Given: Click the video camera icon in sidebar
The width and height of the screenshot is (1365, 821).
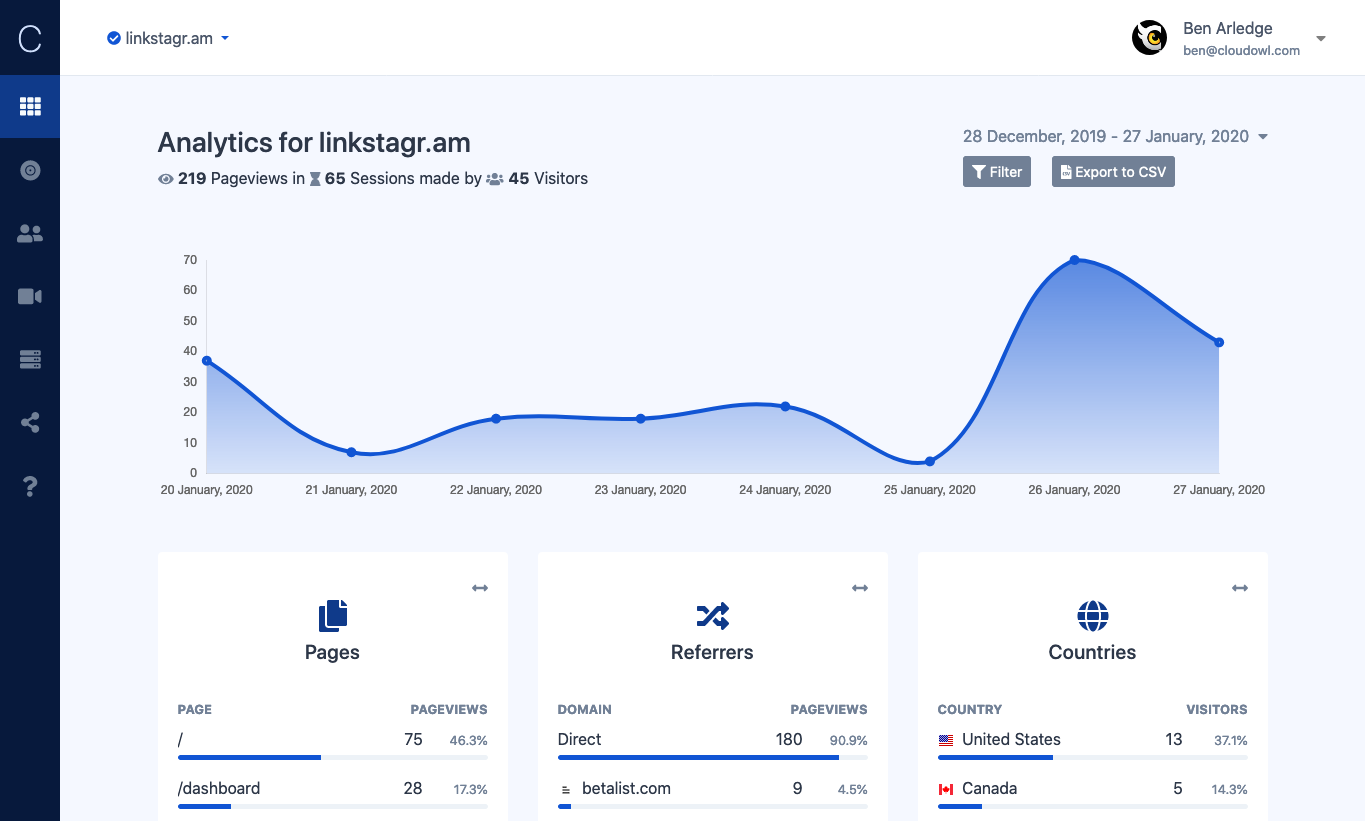Looking at the screenshot, I should [x=30, y=296].
